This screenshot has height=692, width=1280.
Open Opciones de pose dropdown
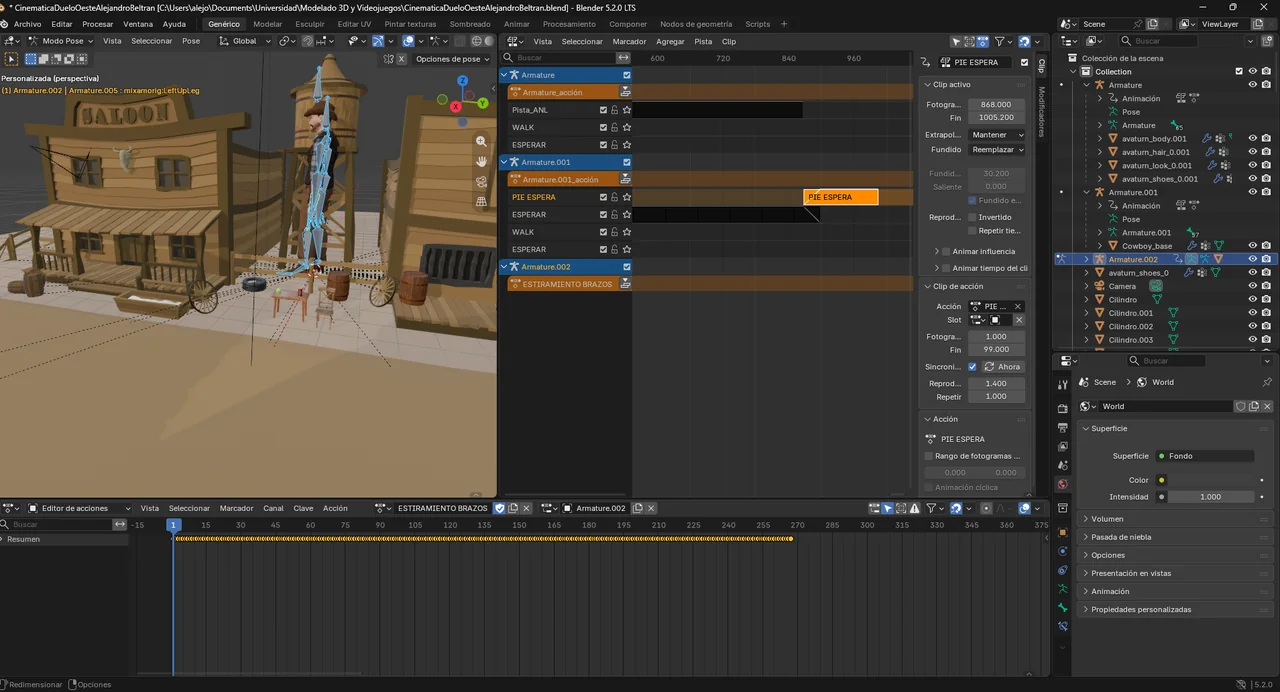point(453,59)
